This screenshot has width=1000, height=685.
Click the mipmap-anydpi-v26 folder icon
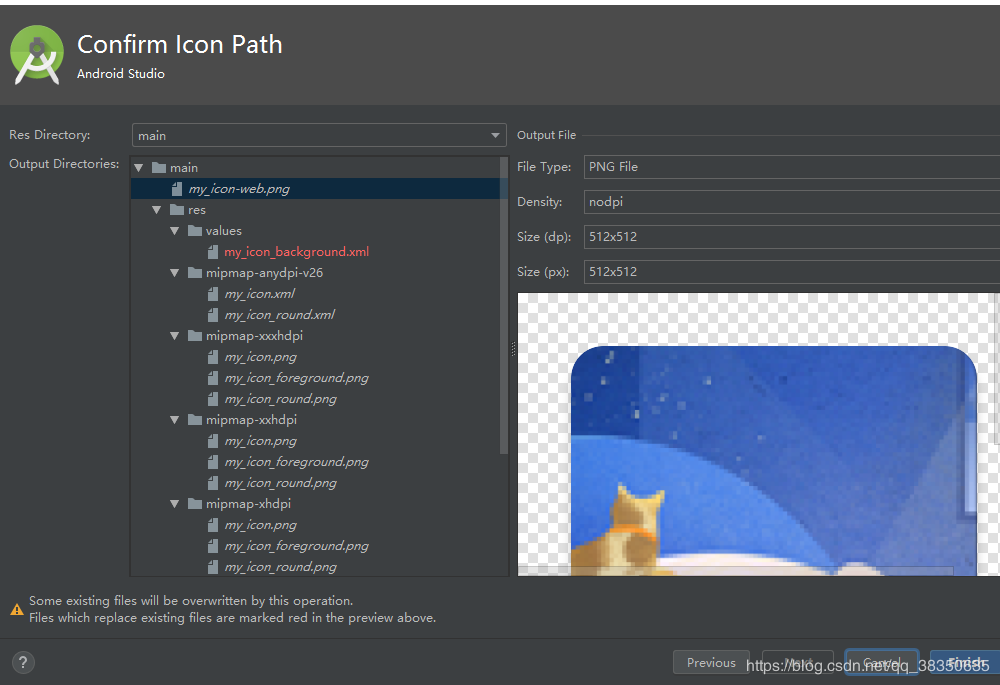pos(195,273)
